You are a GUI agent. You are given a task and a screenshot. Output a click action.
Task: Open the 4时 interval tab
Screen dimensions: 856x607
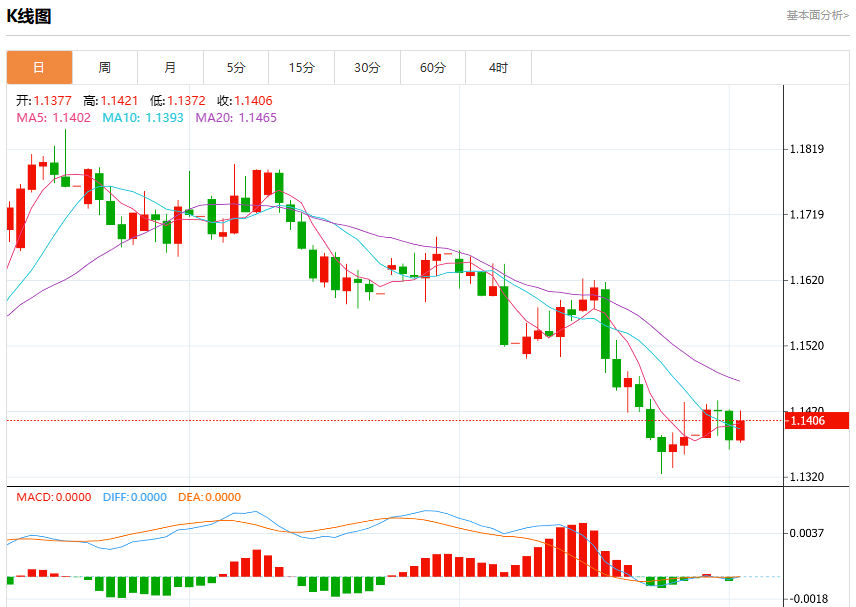point(498,68)
